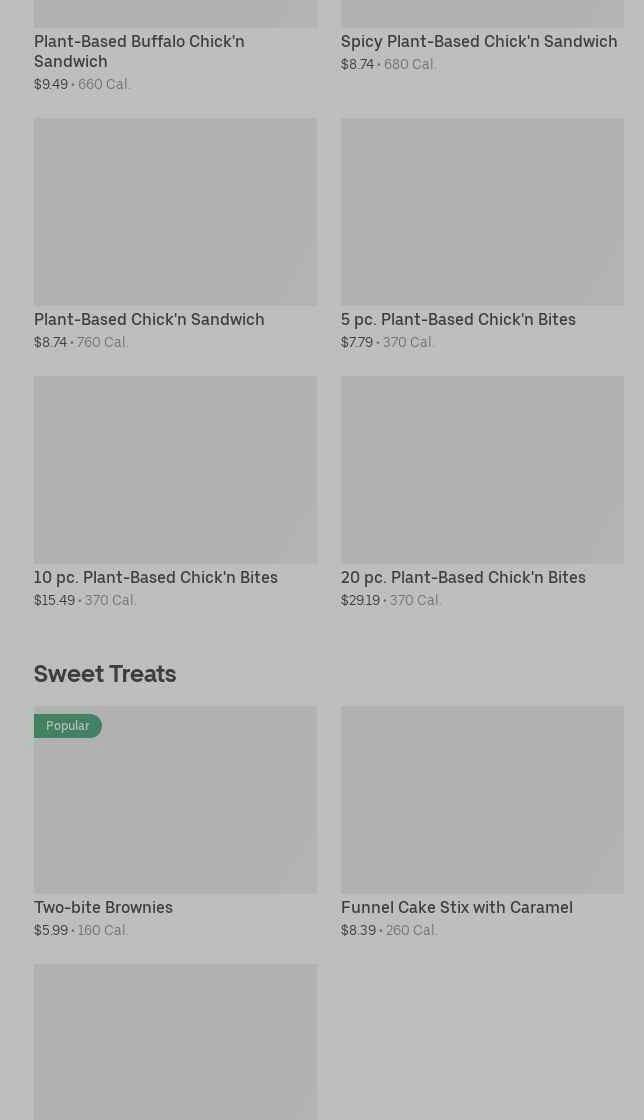Click Plant-Based Chick'n Sandwich image placeholder
This screenshot has height=1120, width=644.
(x=175, y=211)
